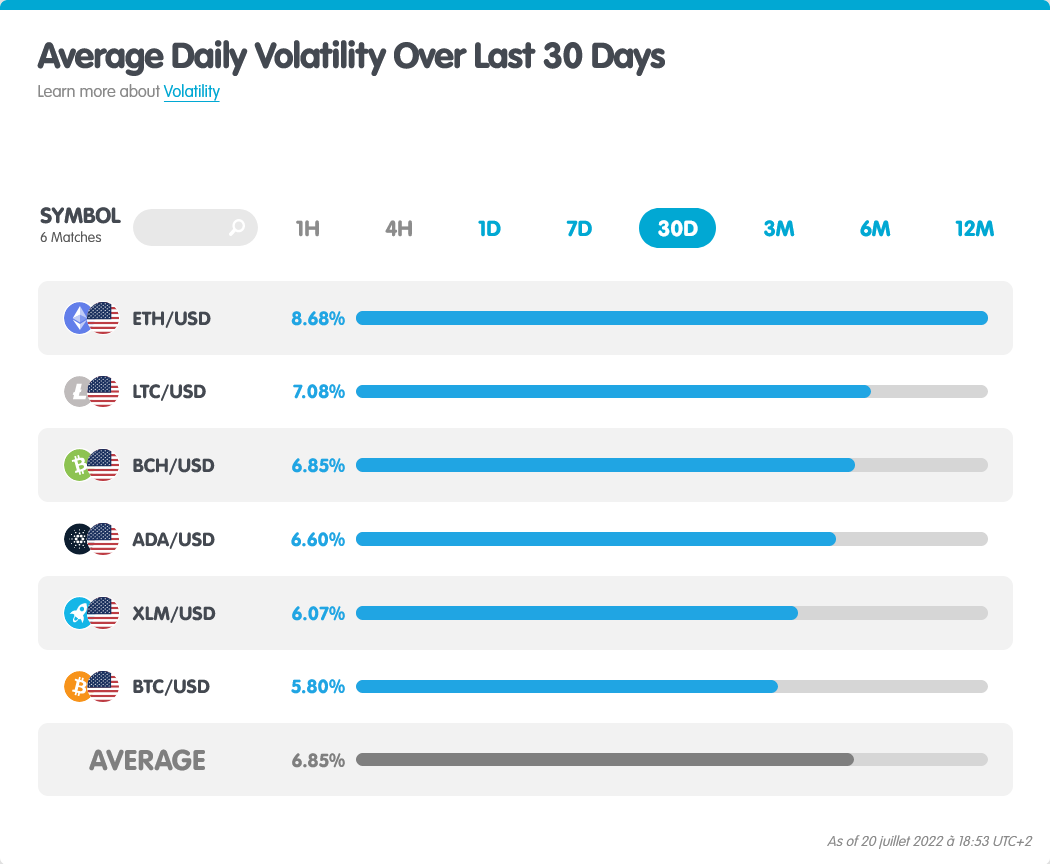This screenshot has height=864, width=1050.
Task: Click the ETH/USD Ethereum coin icon
Action: tap(77, 318)
